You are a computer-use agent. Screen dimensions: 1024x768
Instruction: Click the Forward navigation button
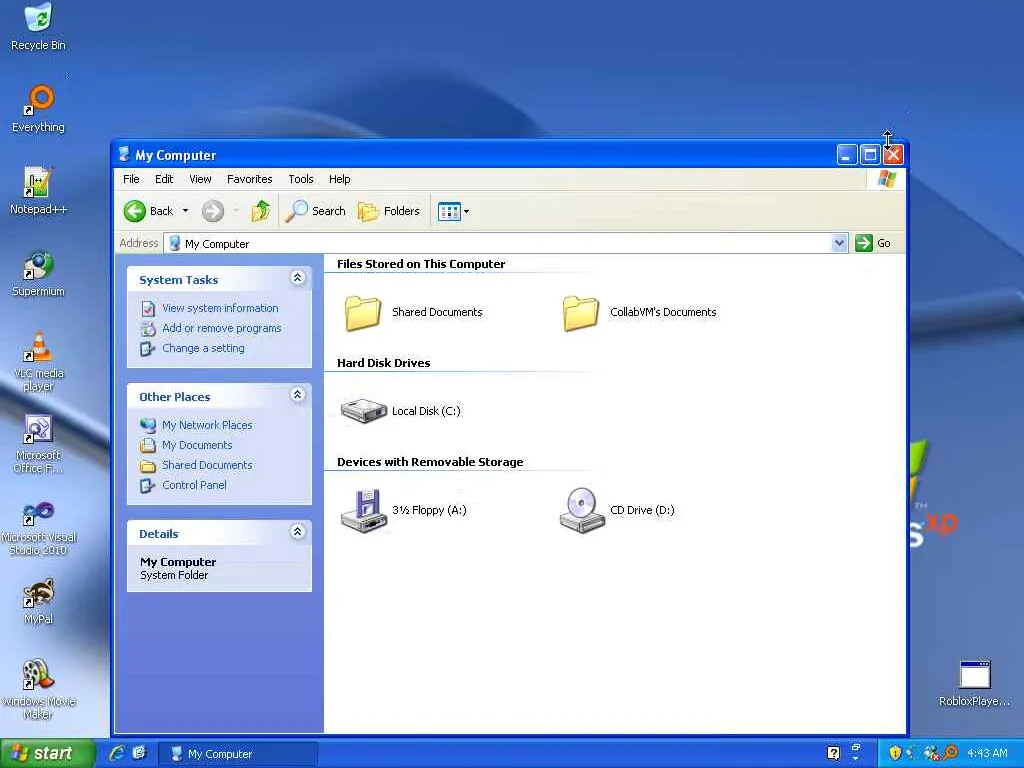click(x=212, y=211)
